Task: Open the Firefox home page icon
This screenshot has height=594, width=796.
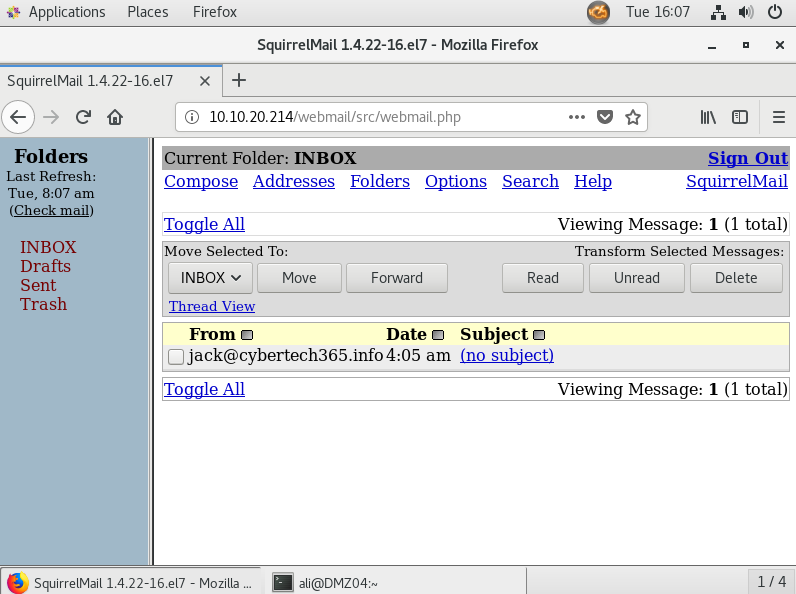Action: pyautogui.click(x=115, y=117)
